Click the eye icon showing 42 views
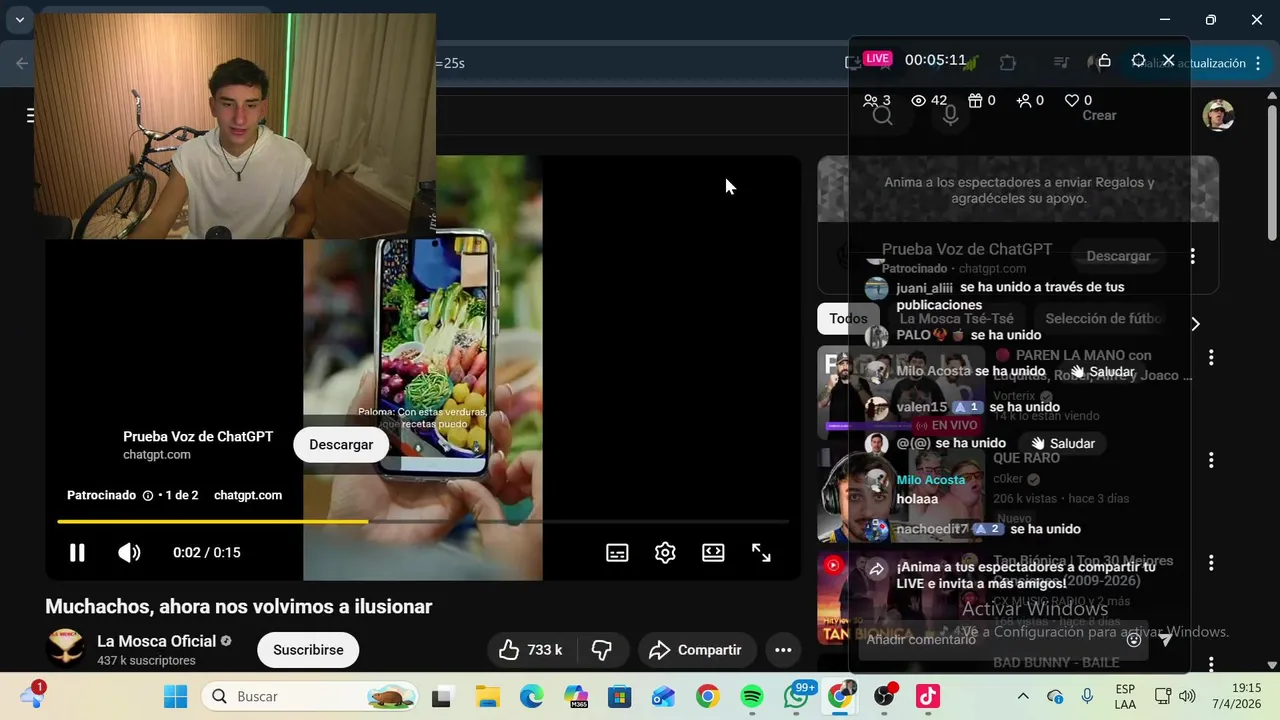This screenshot has height=720, width=1280. click(919, 100)
